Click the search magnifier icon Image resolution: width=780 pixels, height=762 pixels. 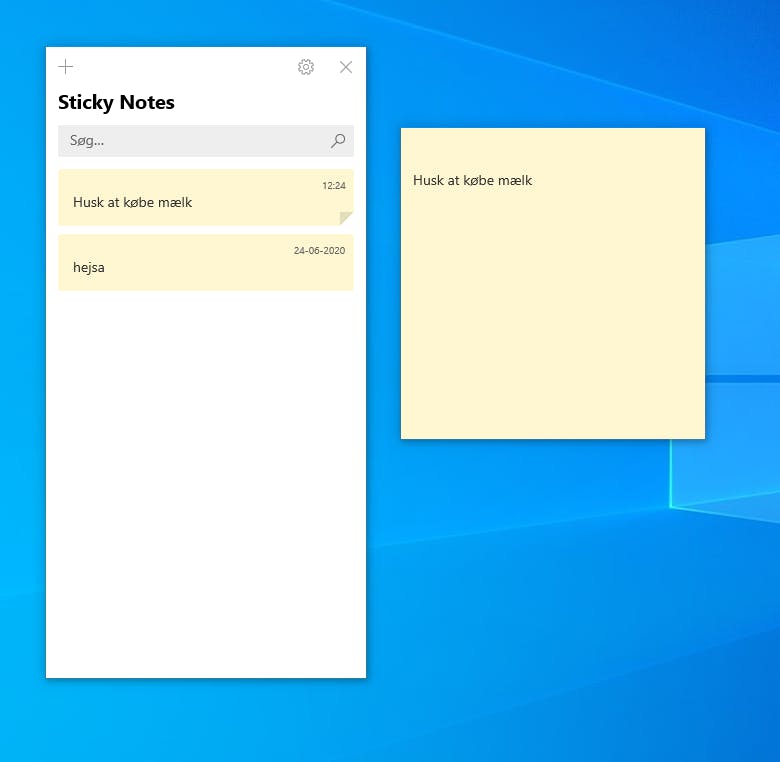click(338, 141)
